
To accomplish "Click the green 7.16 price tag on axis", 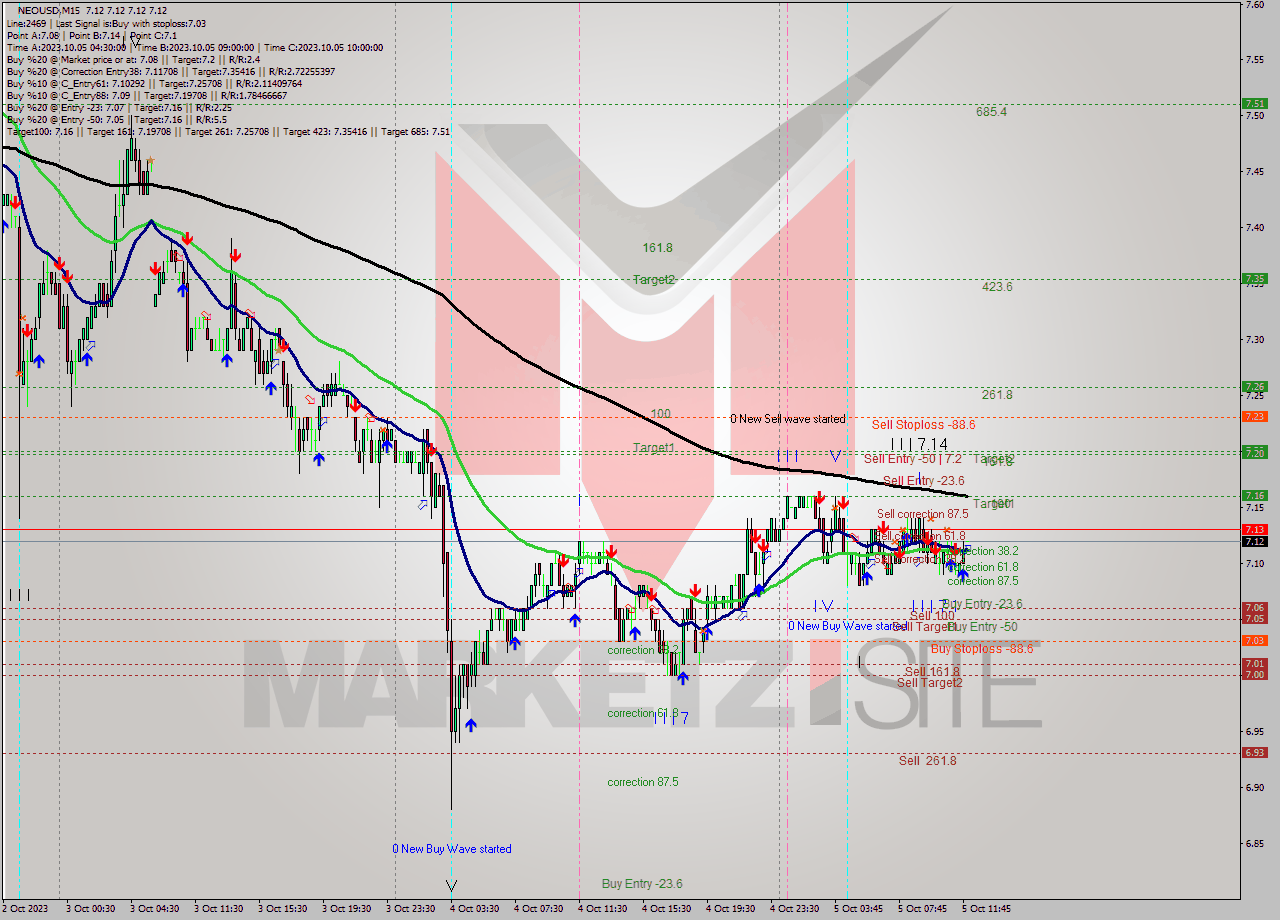I will point(1254,495).
